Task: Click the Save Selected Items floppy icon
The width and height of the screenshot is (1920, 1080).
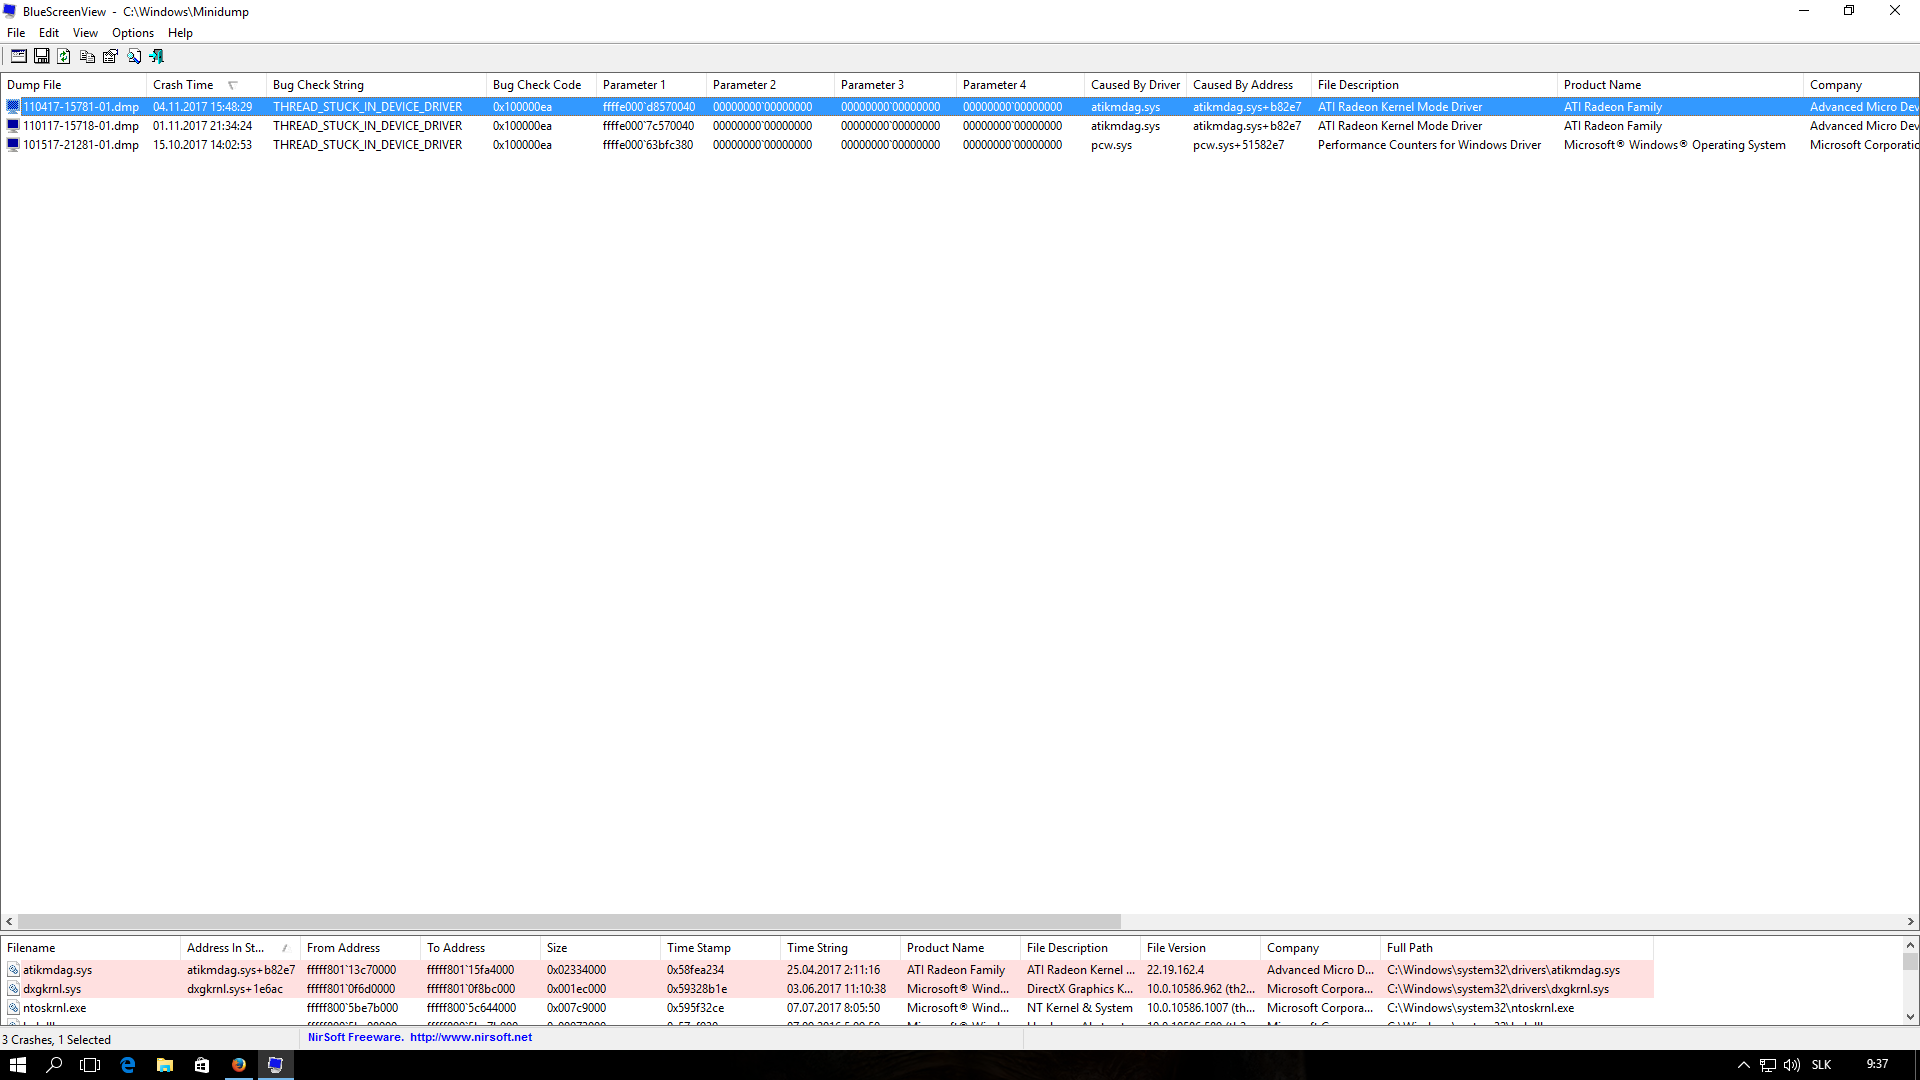Action: 41,56
